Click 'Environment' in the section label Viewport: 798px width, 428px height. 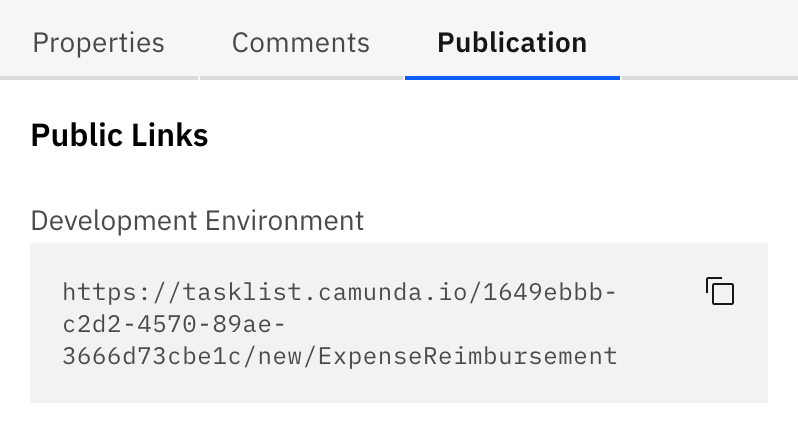coord(285,219)
